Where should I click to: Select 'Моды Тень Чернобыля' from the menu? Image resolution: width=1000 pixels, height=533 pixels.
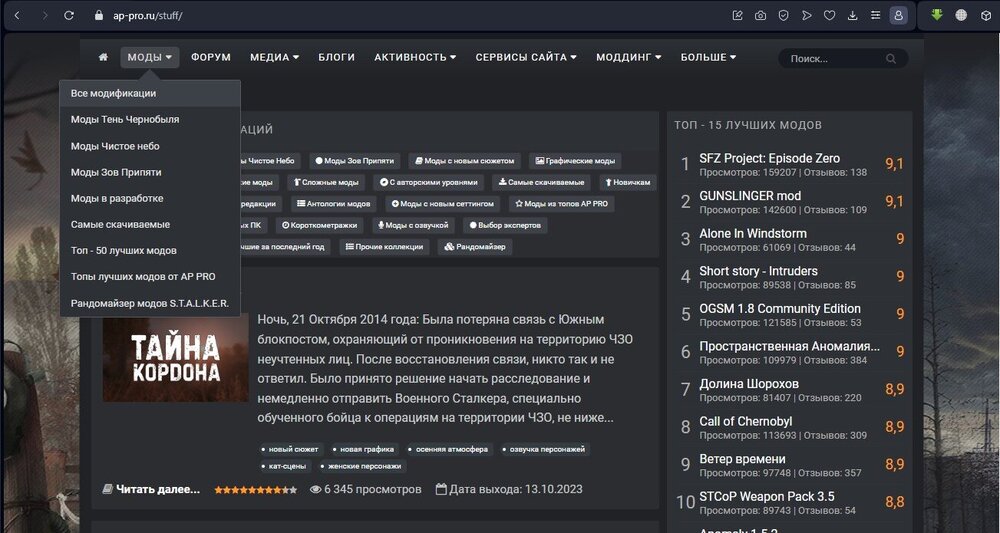pyautogui.click(x=125, y=119)
